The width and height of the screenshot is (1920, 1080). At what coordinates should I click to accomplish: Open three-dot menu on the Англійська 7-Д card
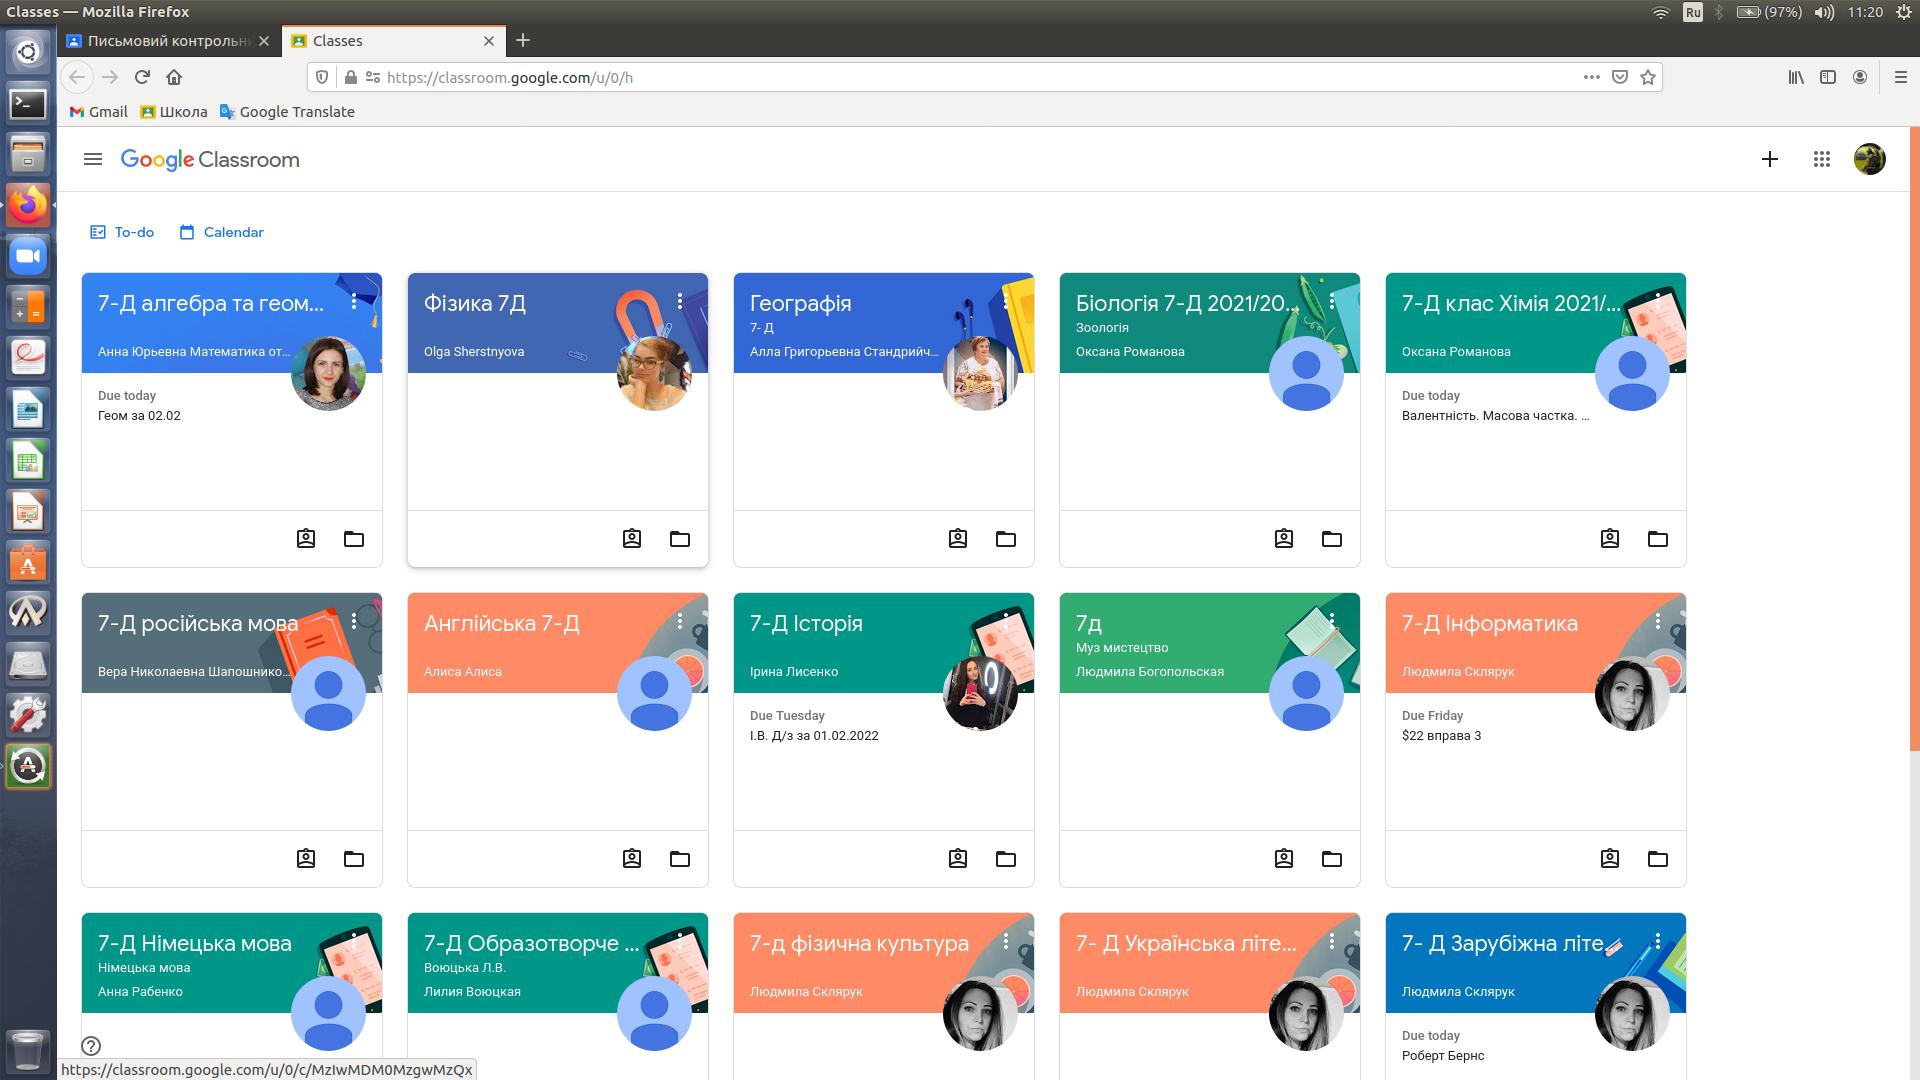680,621
